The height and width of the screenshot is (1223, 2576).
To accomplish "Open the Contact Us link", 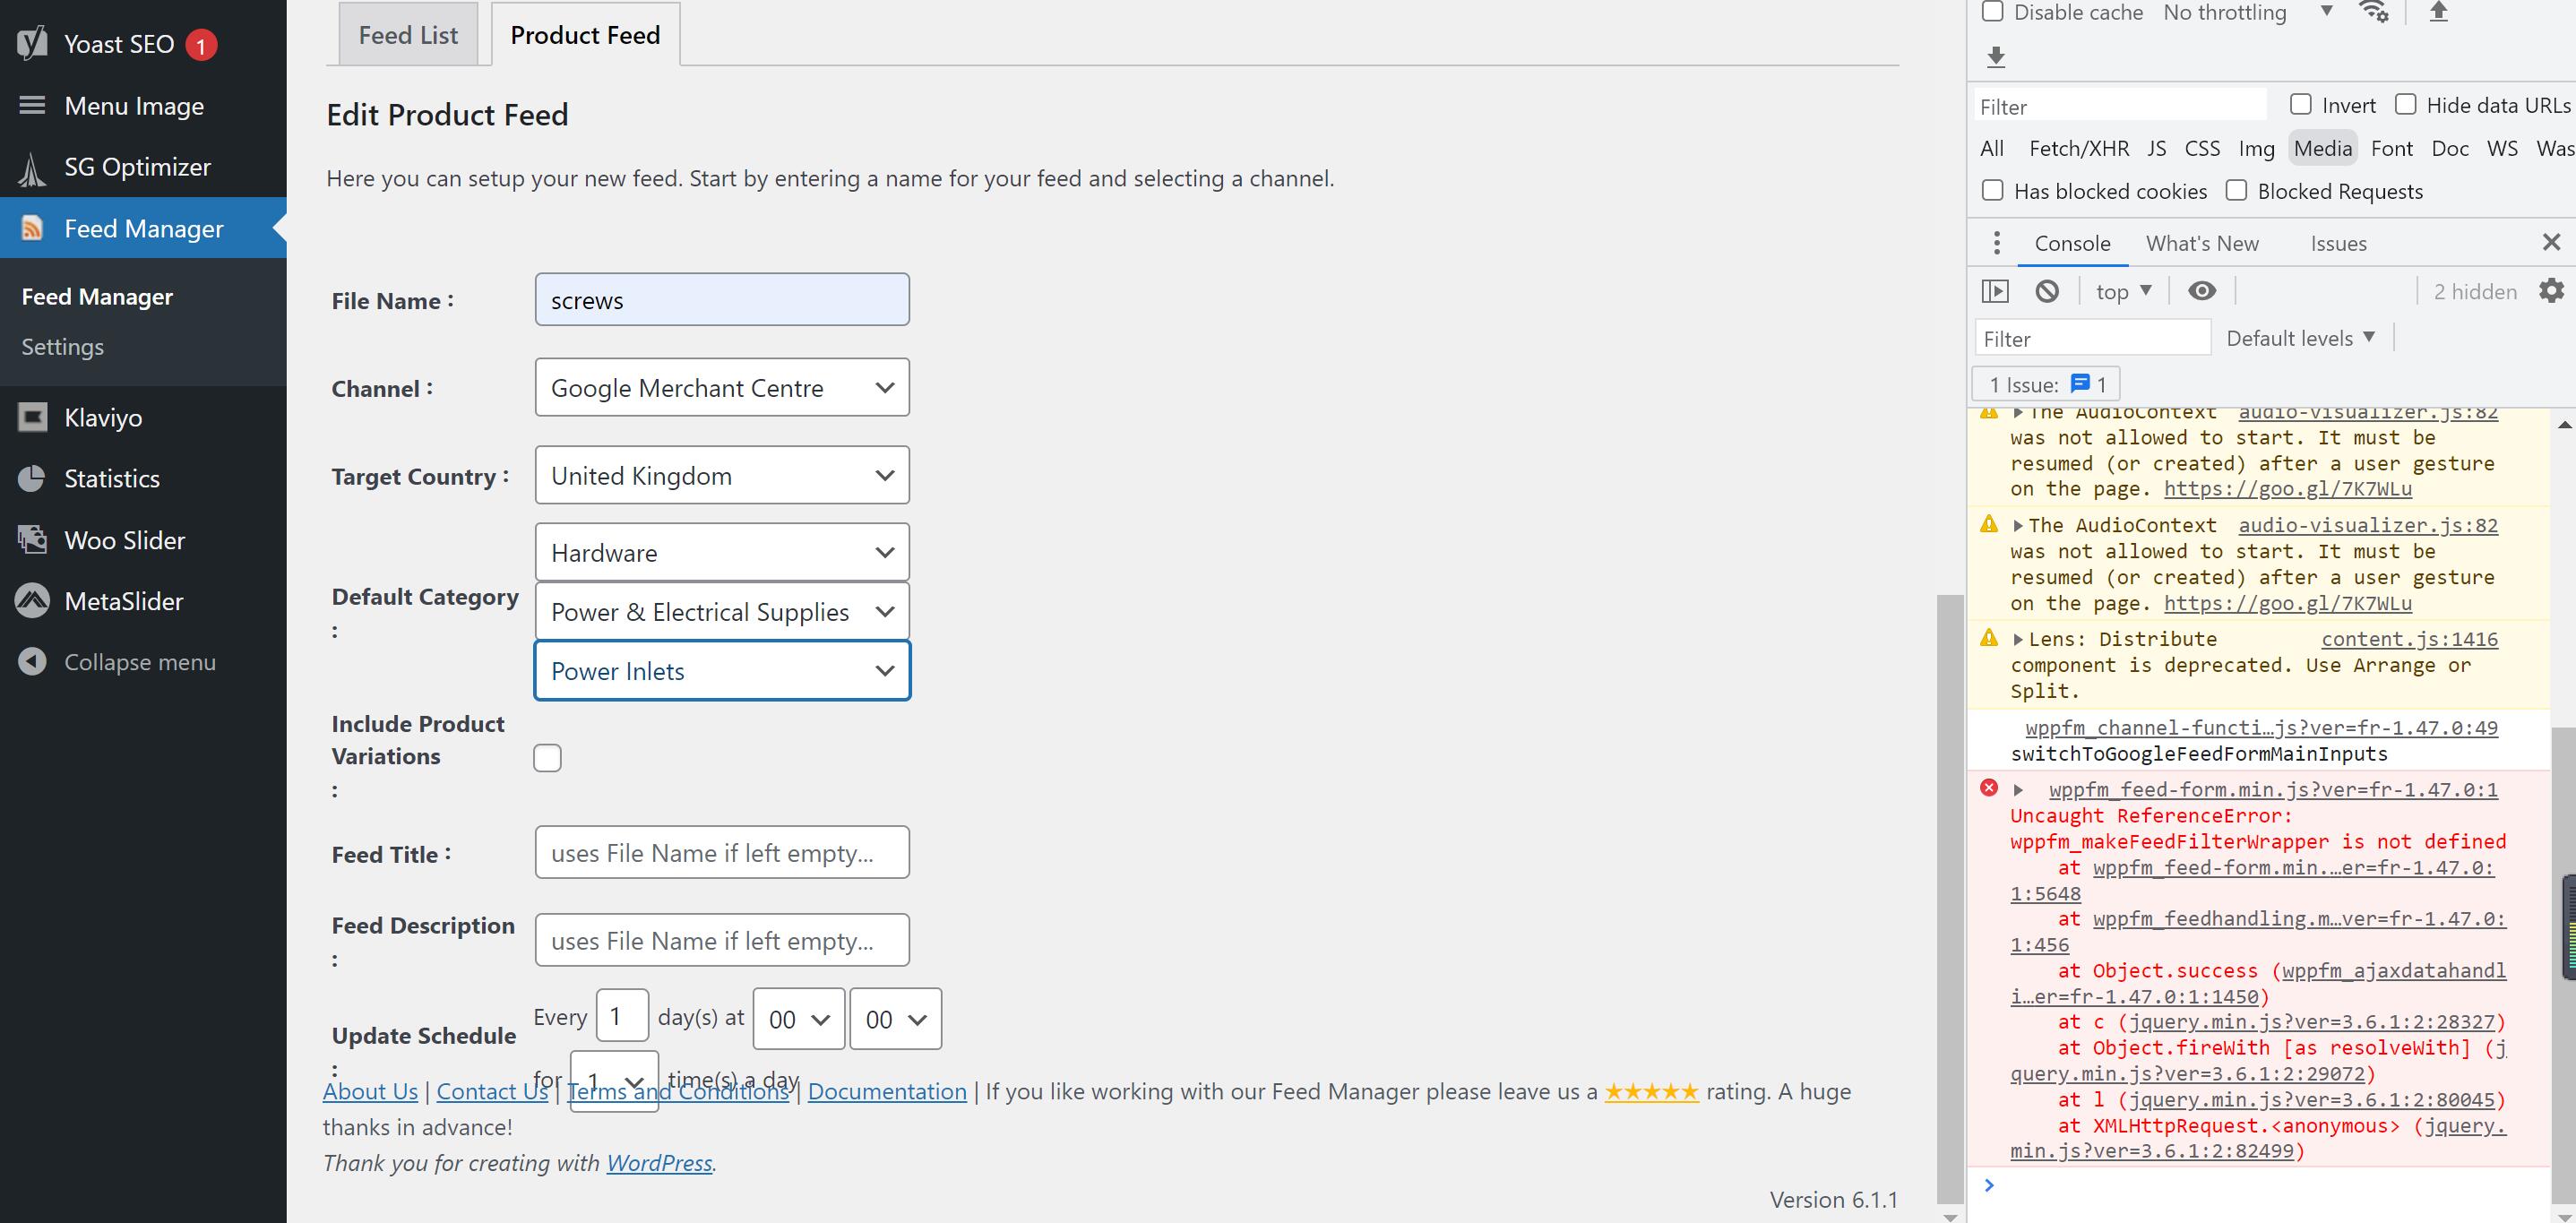I will click(492, 1091).
